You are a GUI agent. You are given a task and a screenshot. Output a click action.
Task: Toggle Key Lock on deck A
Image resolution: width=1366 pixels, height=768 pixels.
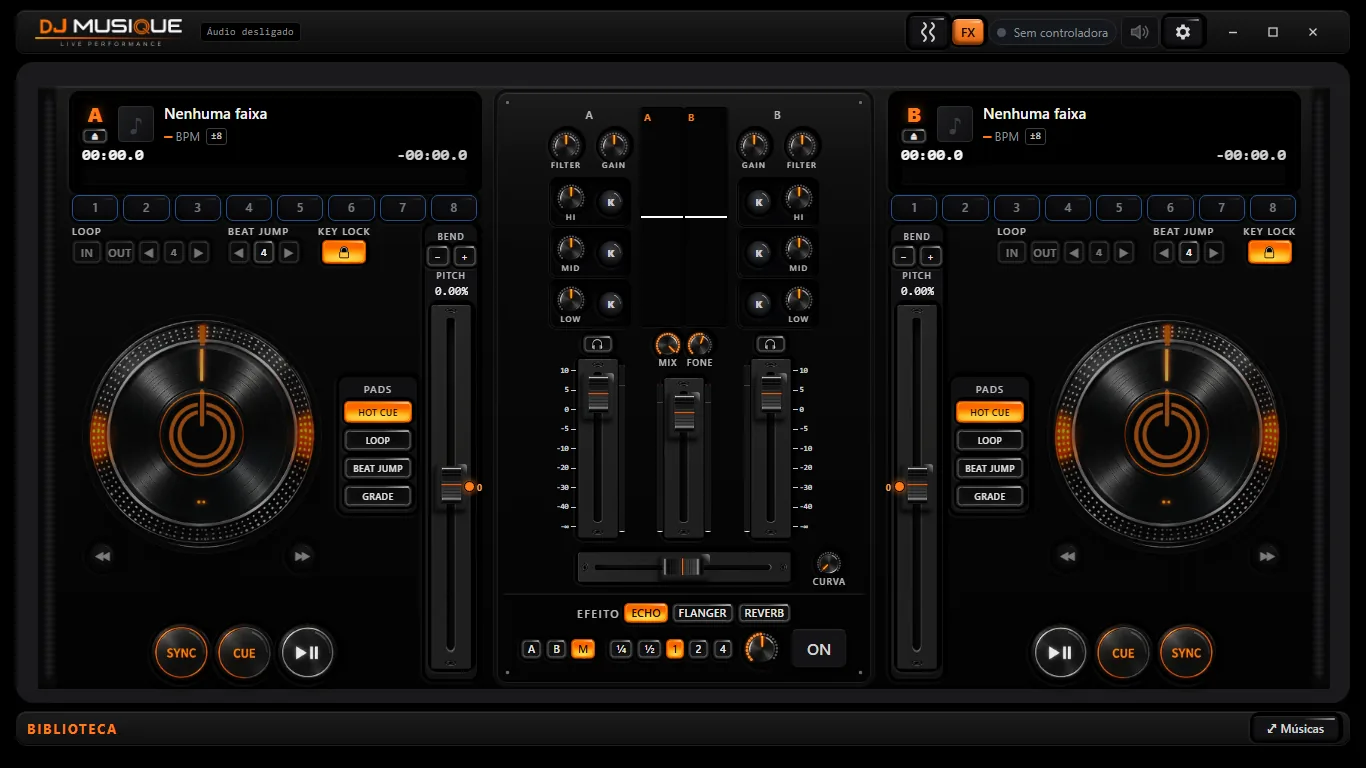point(344,253)
